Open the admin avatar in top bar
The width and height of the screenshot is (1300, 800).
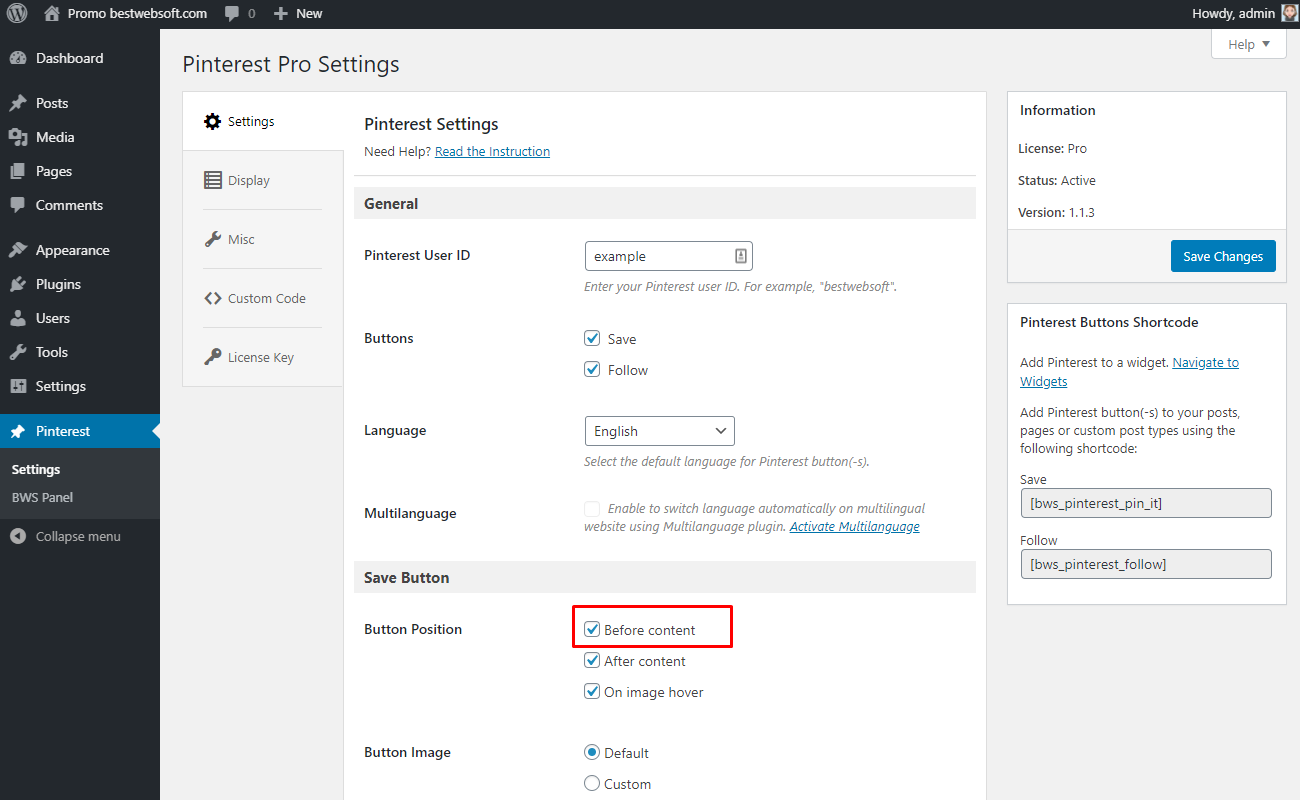[1290, 14]
